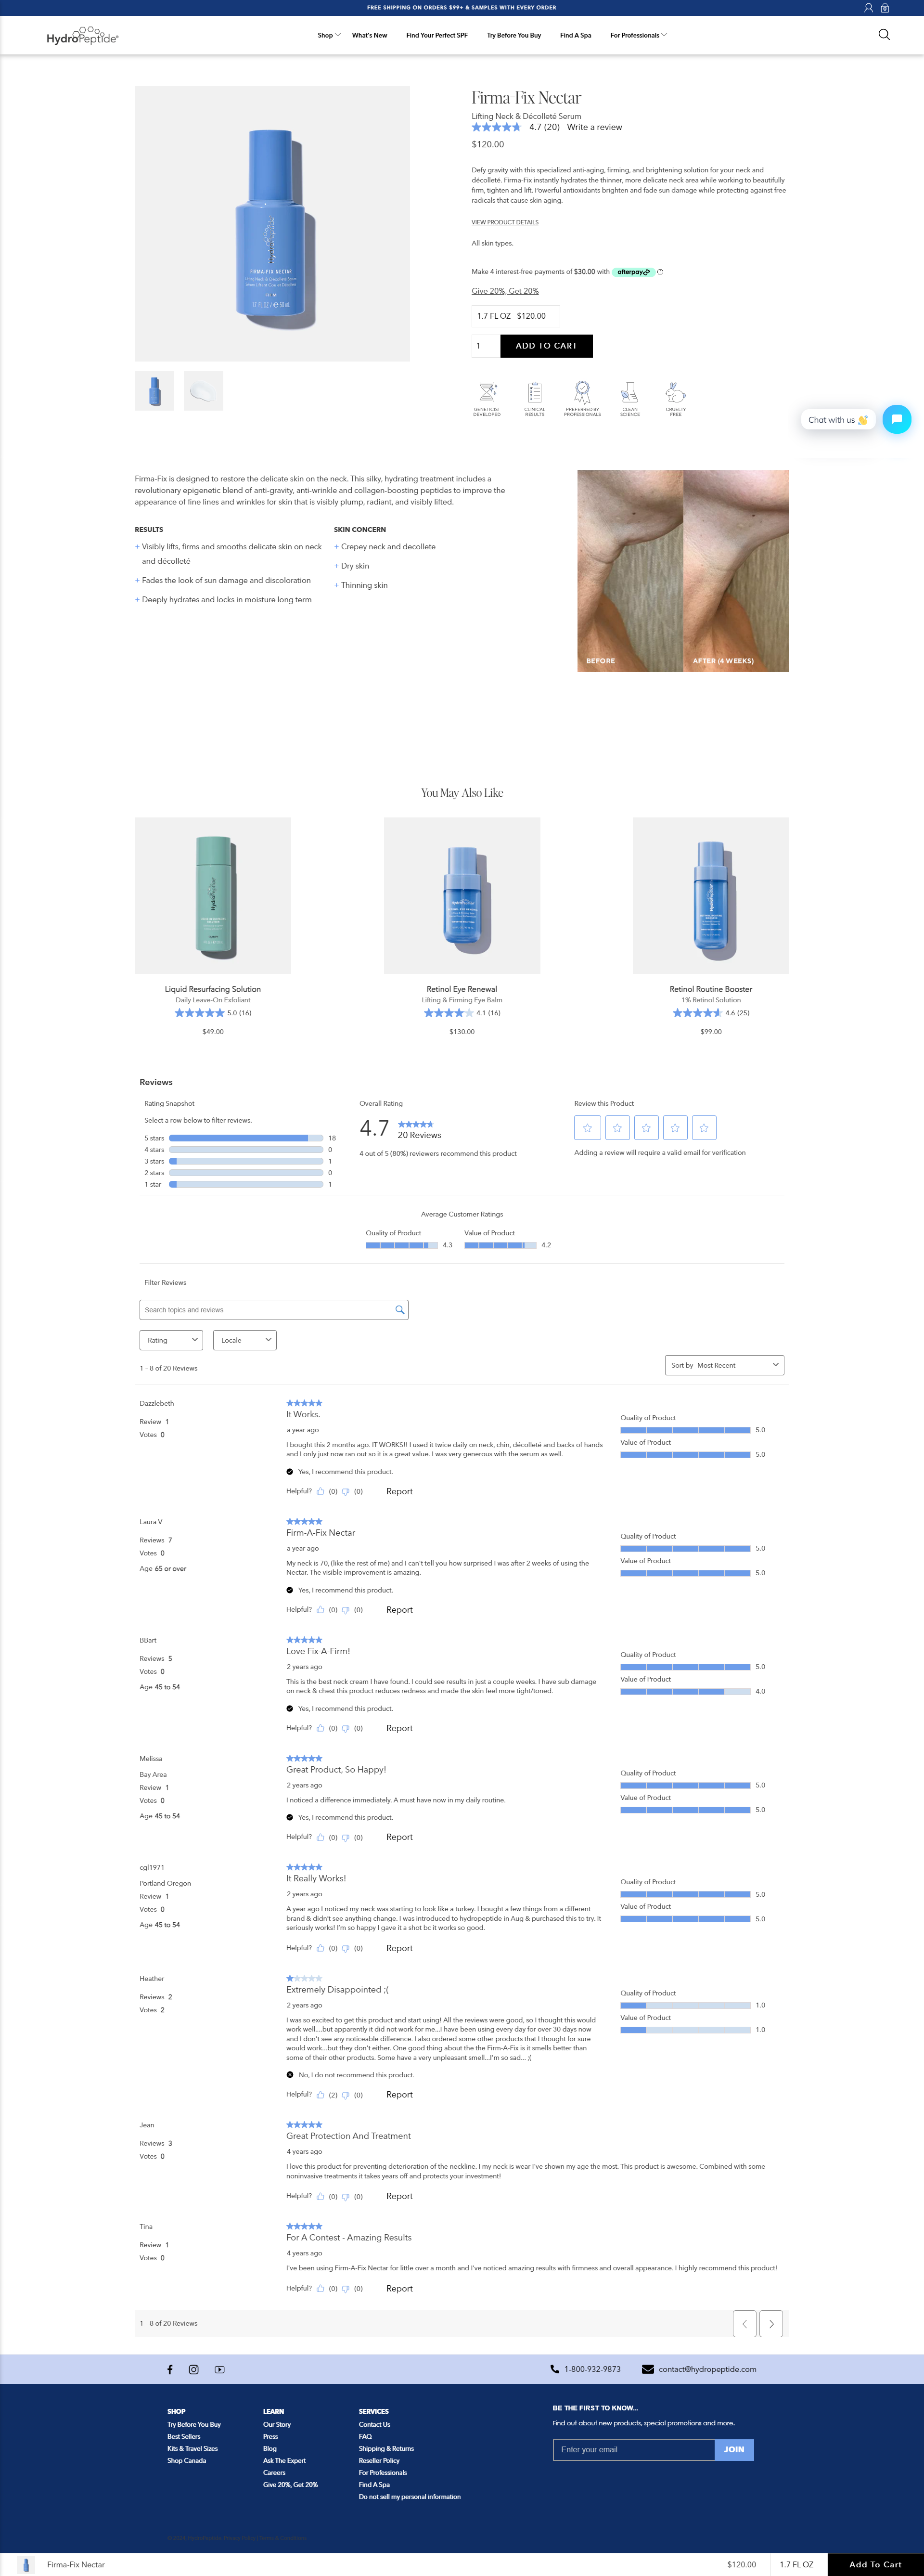Thumbs down Laura V's Firm-A-Fix Nectar review
Screen dimensions: 924x2576
pos(346,1609)
